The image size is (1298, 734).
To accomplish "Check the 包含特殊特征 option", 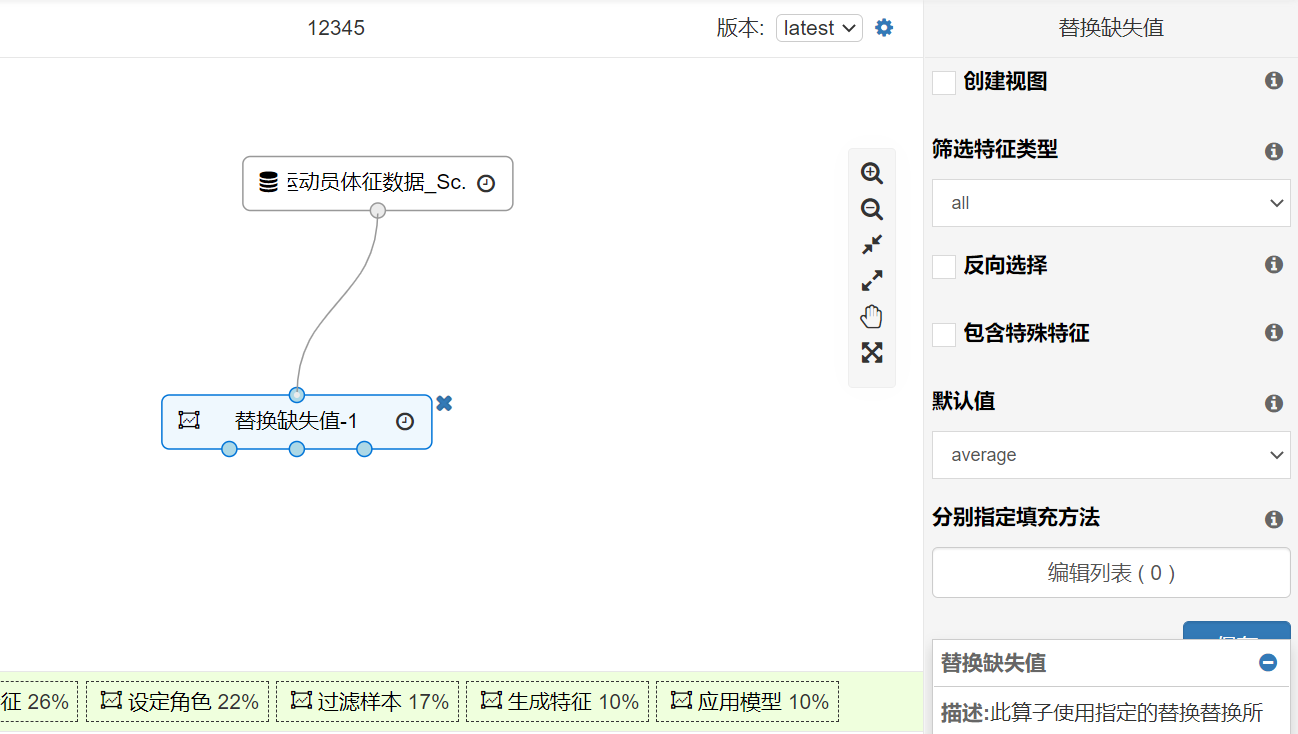I will coord(944,335).
